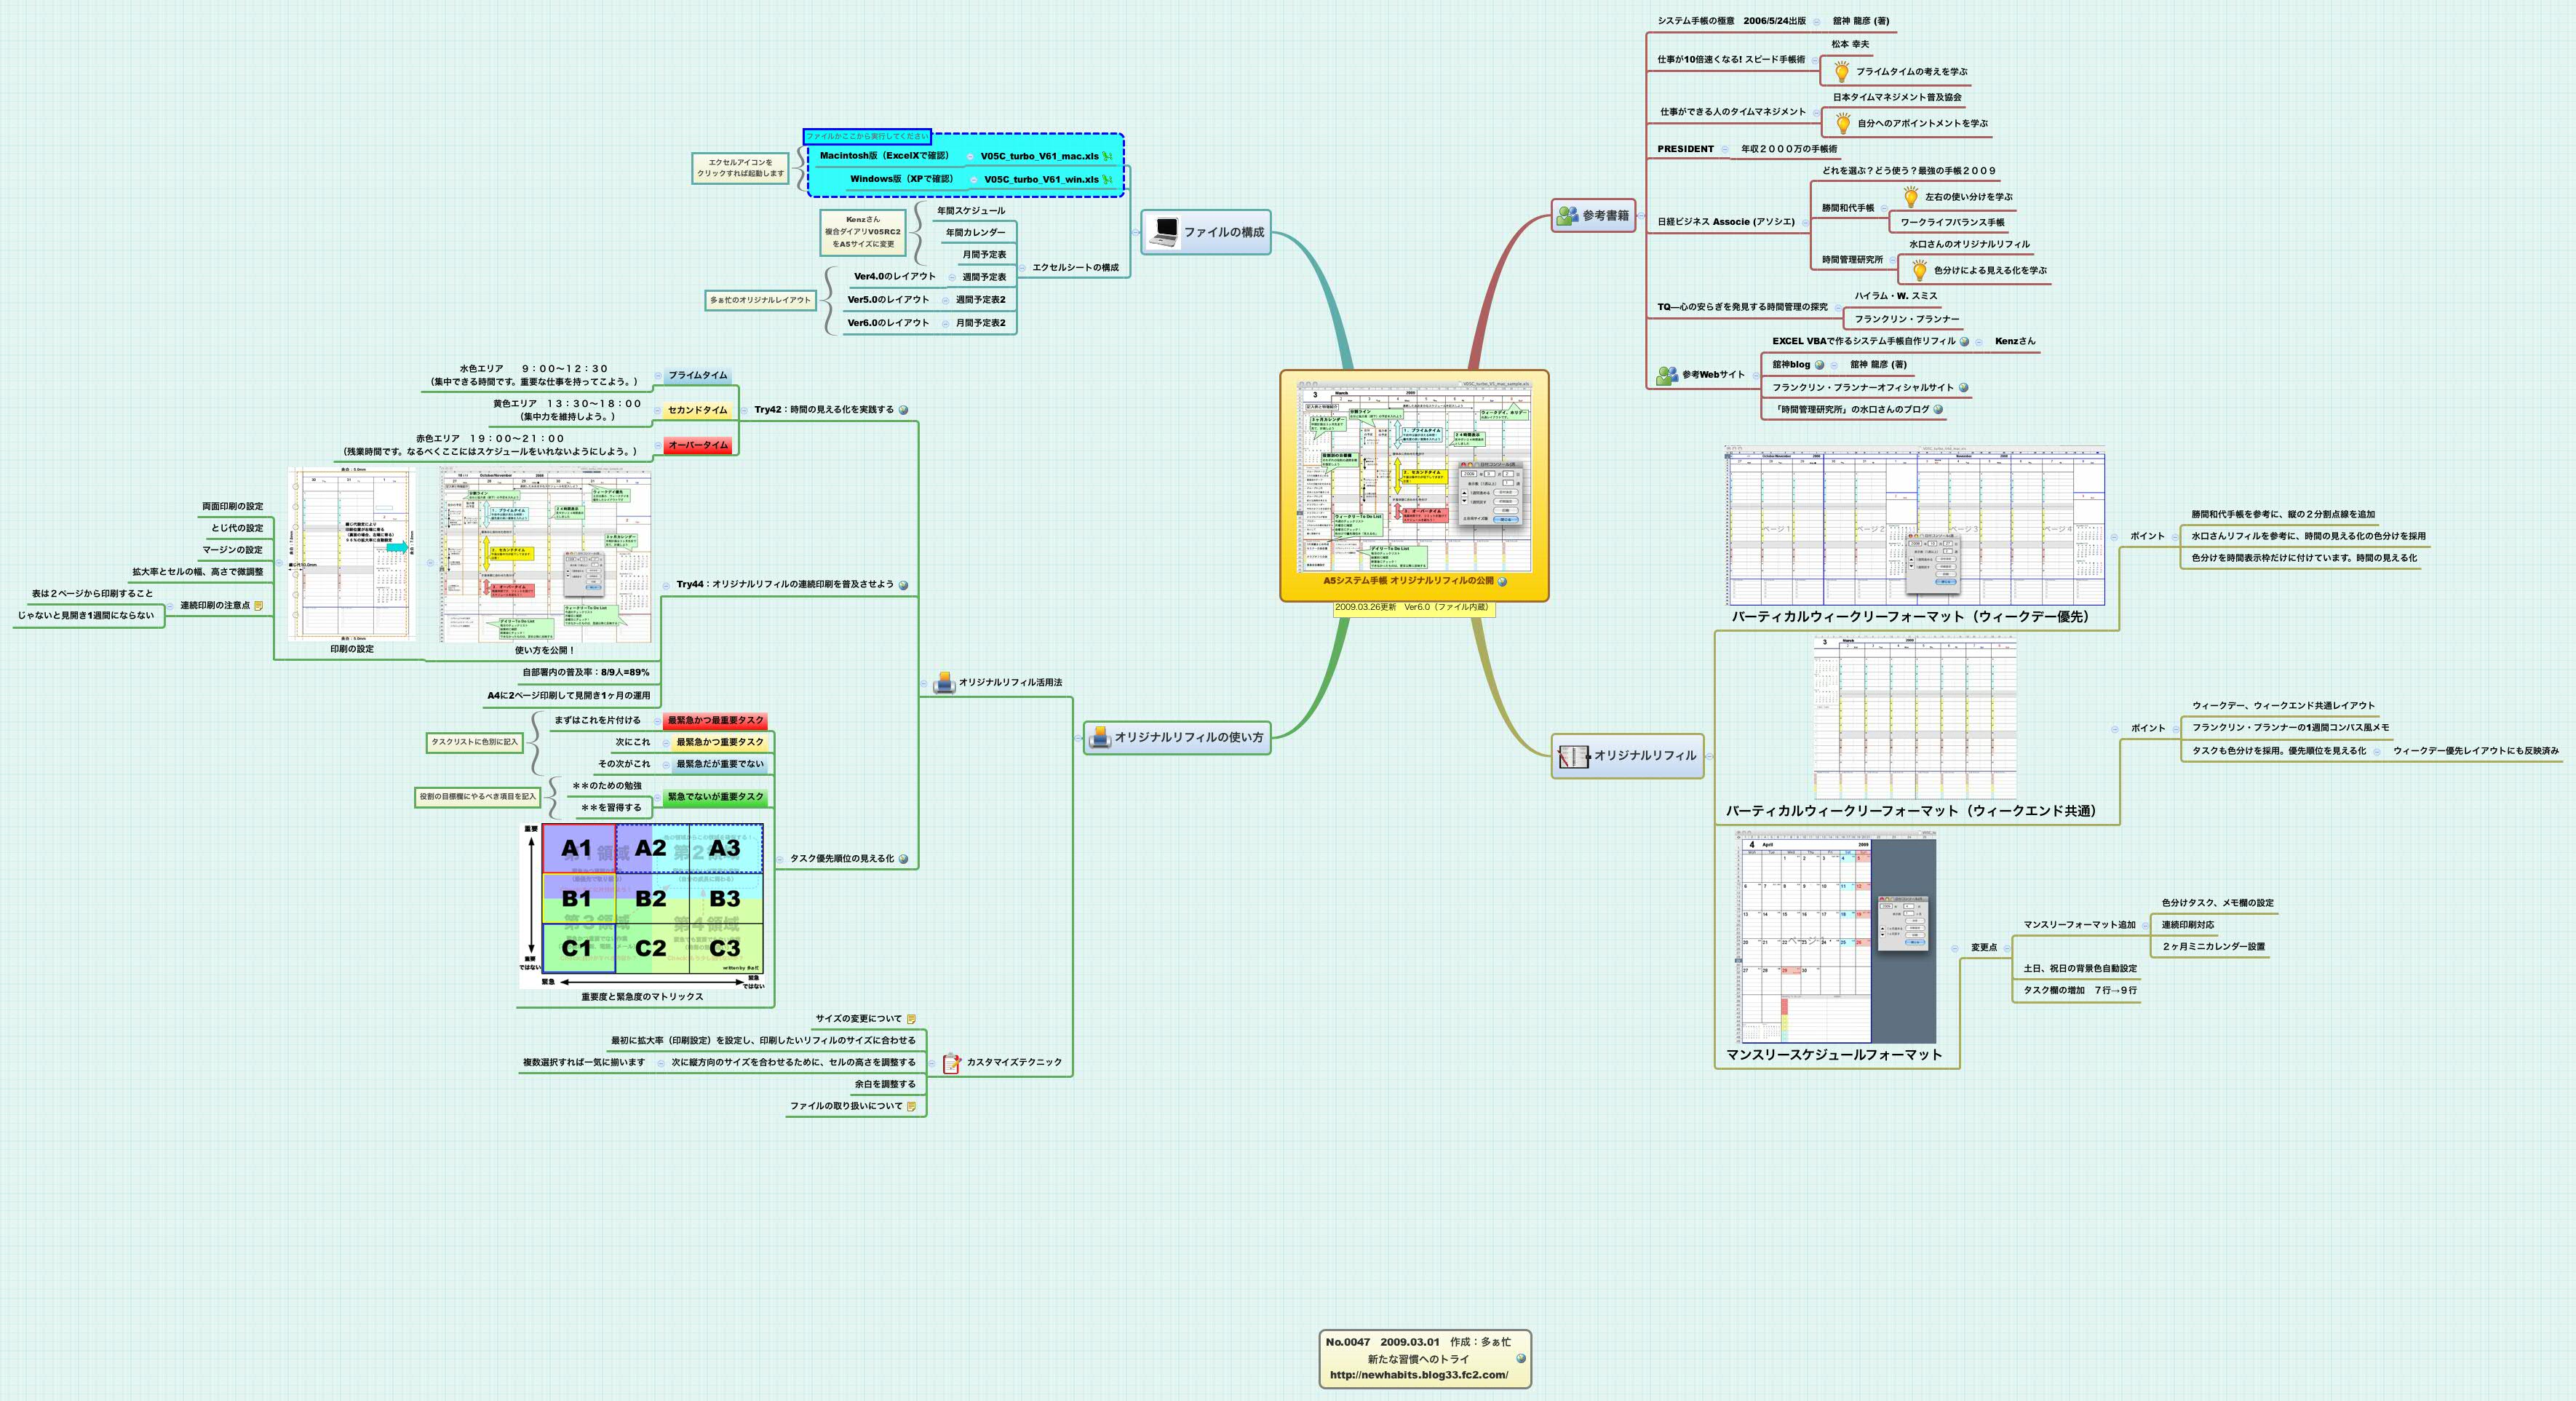Click the printer icon on オリジナルリフィルの使い方
This screenshot has width=2576, height=1401.
(x=1100, y=739)
